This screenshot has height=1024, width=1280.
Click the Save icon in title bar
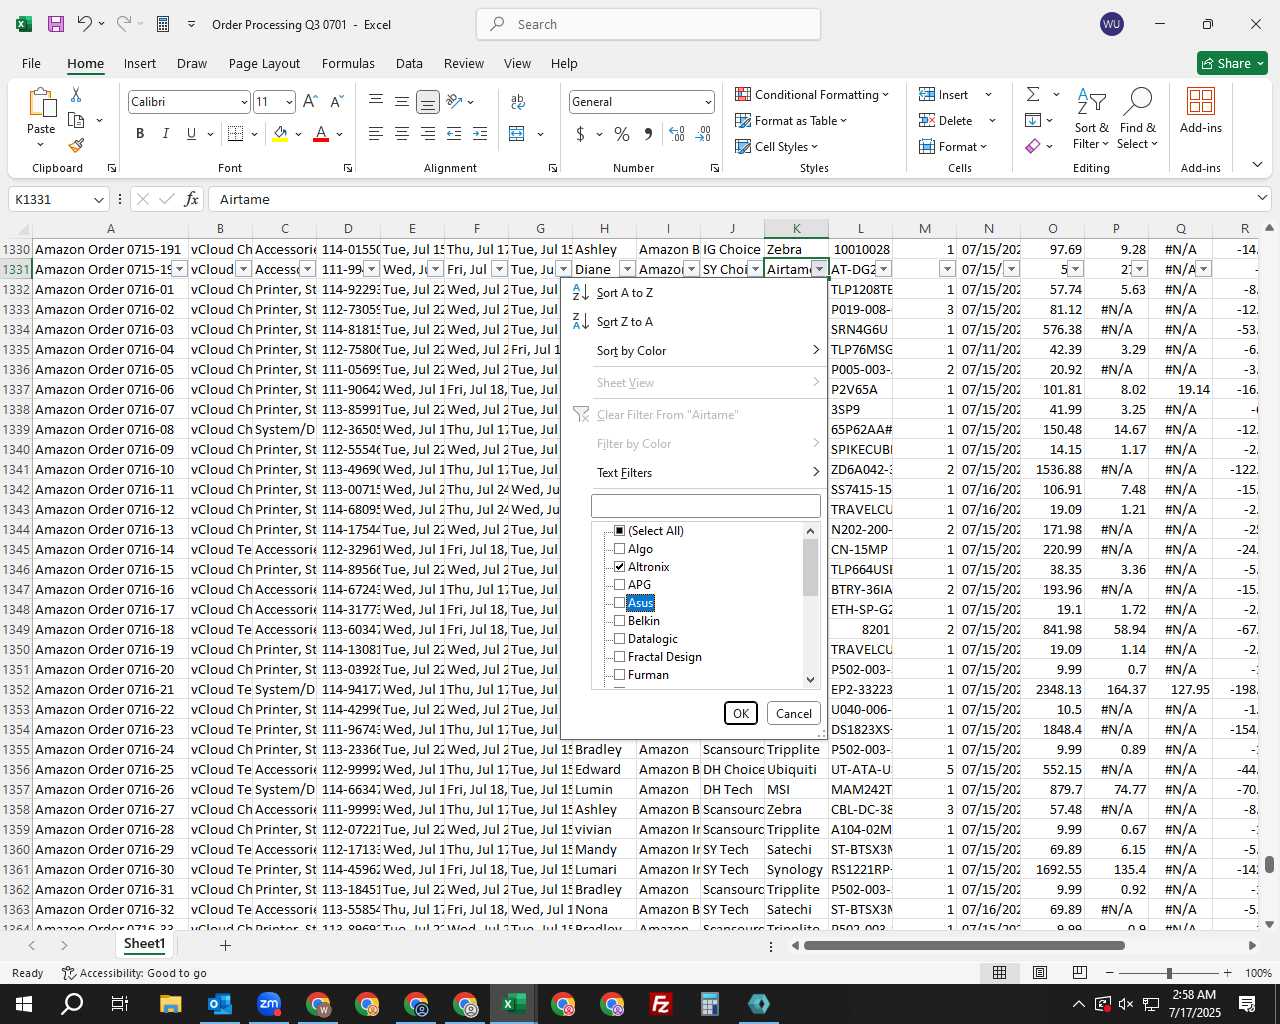tap(56, 24)
